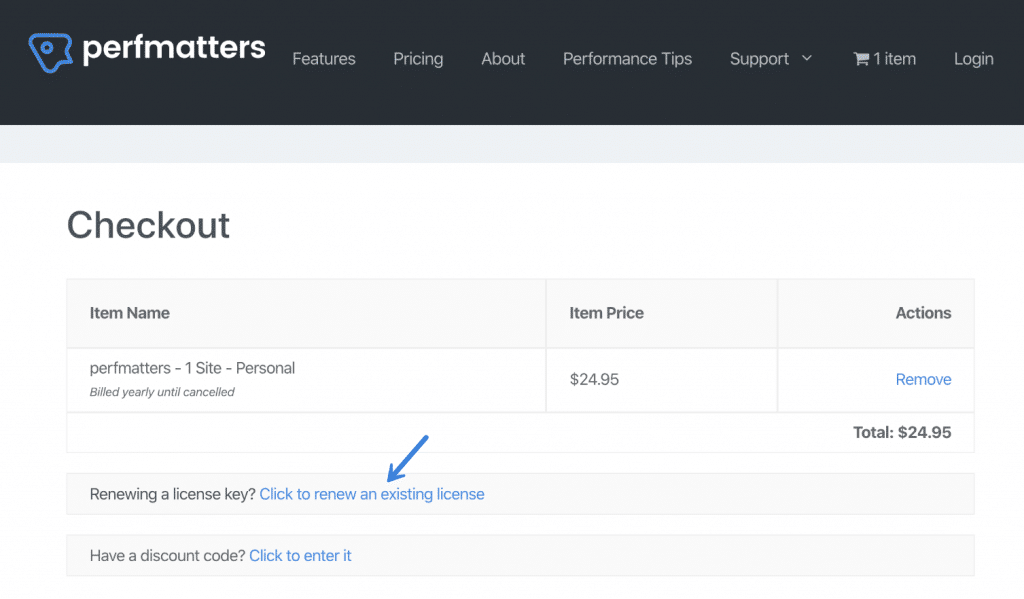Click the Support menu label
Image resolution: width=1024 pixels, height=599 pixels.
760,59
